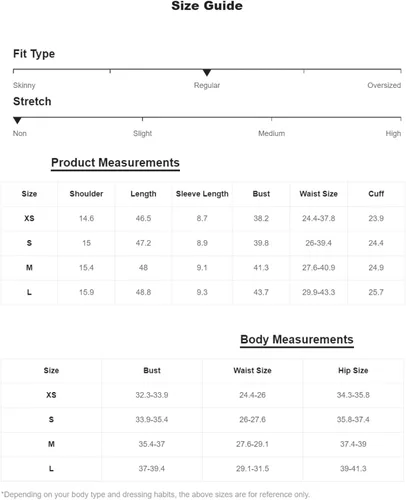Click the Stretch triangle marker at Non
406x500 pixels.
(x=17, y=120)
